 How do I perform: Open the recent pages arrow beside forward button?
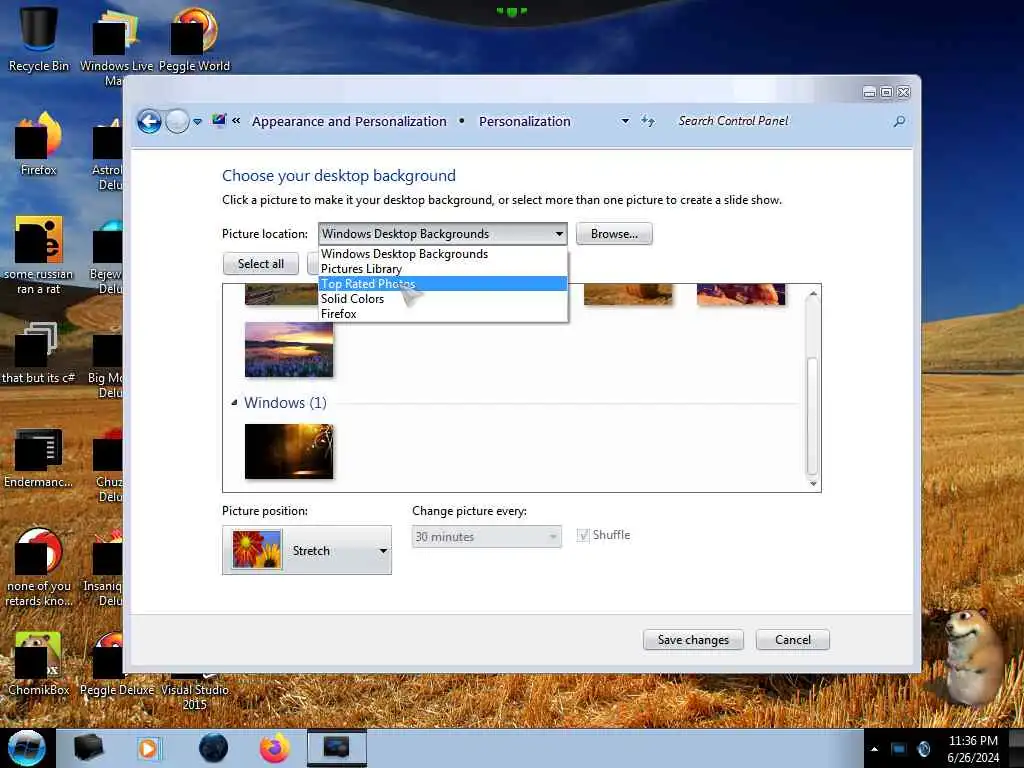(197, 121)
